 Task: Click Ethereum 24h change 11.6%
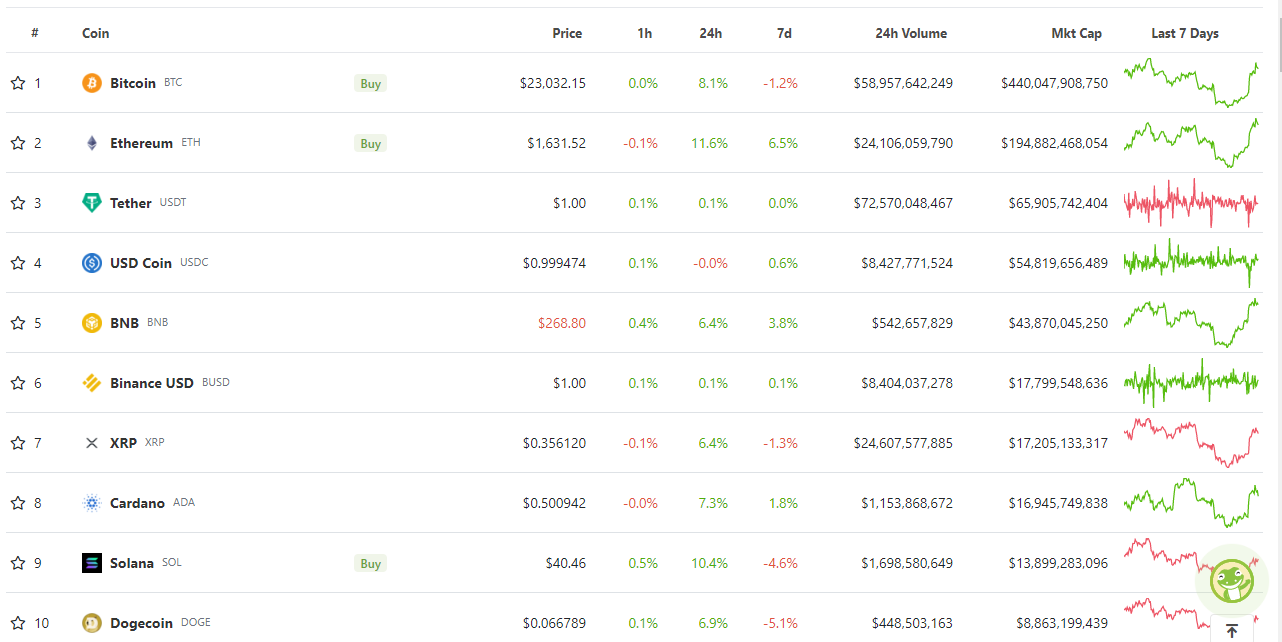point(710,143)
